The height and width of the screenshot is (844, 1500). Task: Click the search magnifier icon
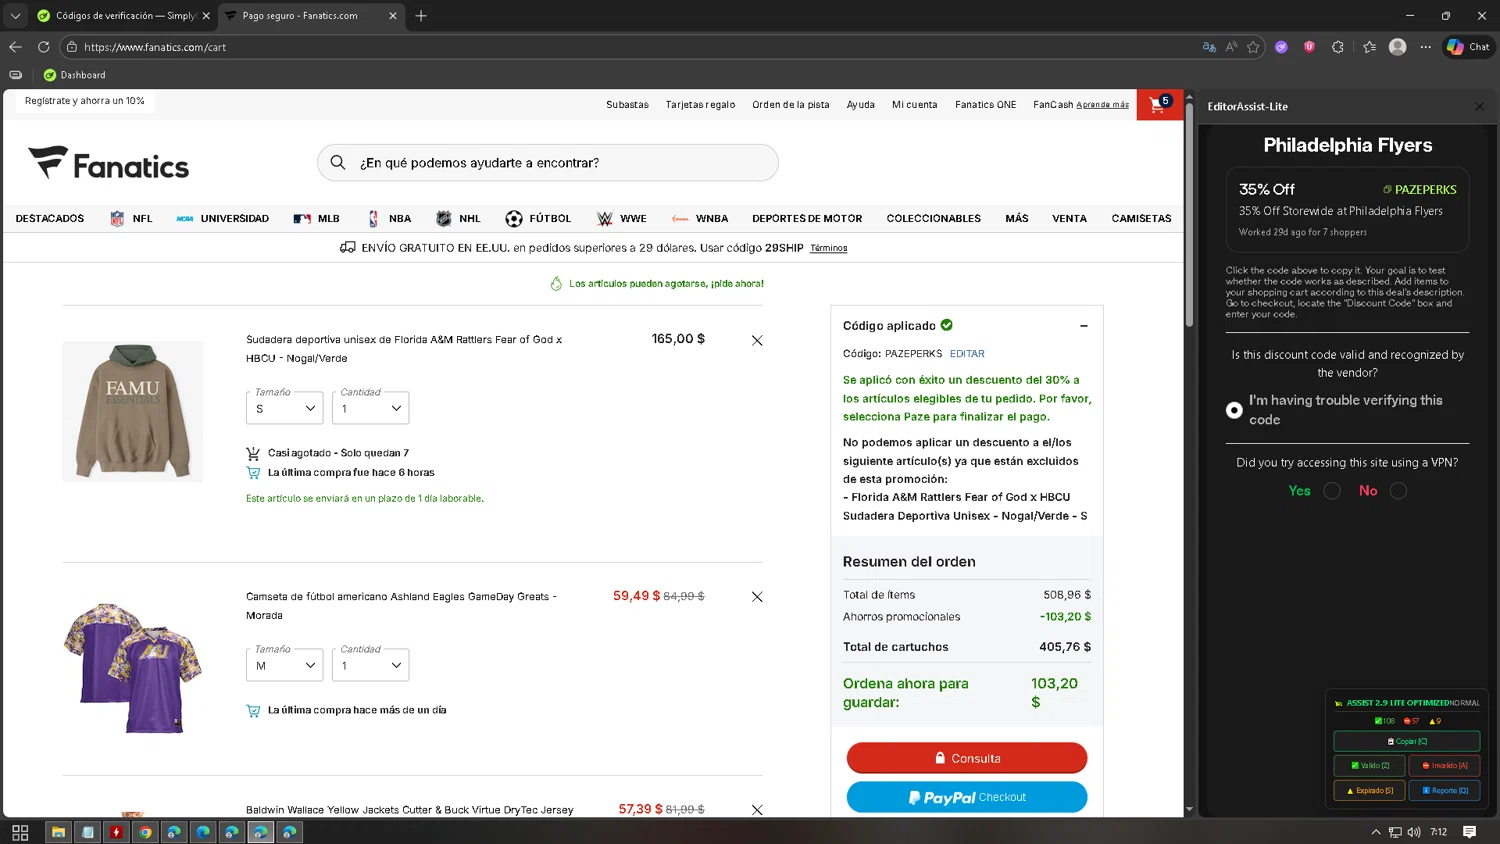(338, 162)
